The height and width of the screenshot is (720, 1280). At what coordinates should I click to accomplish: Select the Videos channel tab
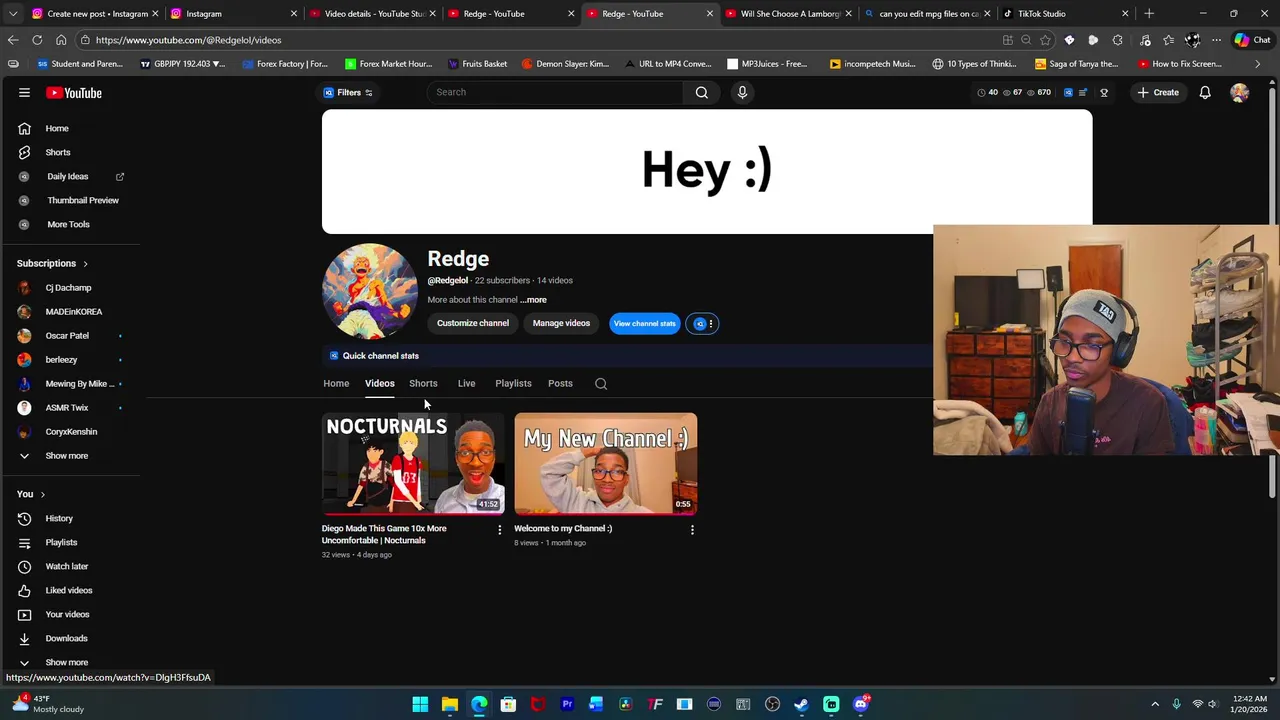click(x=379, y=383)
